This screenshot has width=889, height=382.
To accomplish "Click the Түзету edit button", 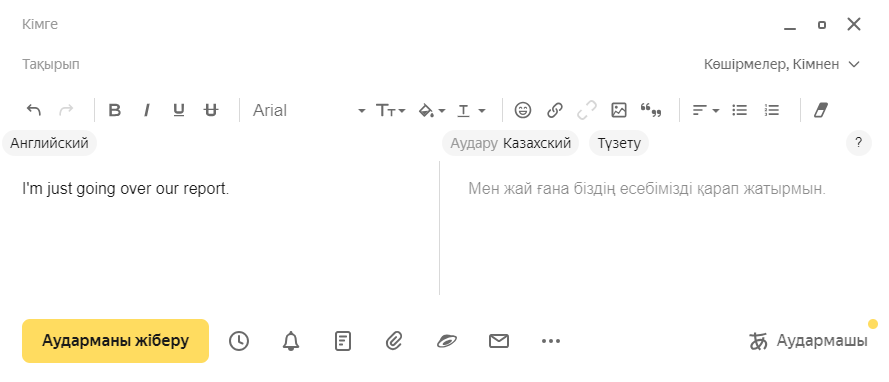I will 619,143.
